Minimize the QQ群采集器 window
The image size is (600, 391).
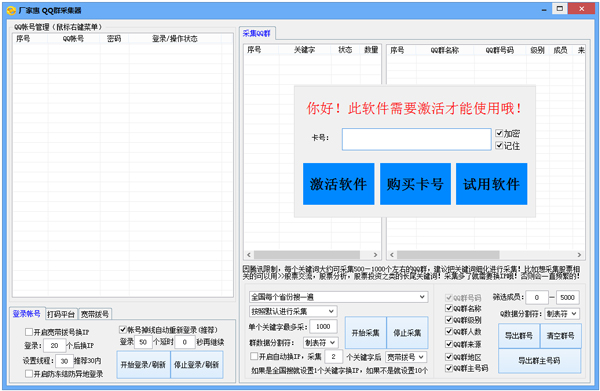pos(544,10)
